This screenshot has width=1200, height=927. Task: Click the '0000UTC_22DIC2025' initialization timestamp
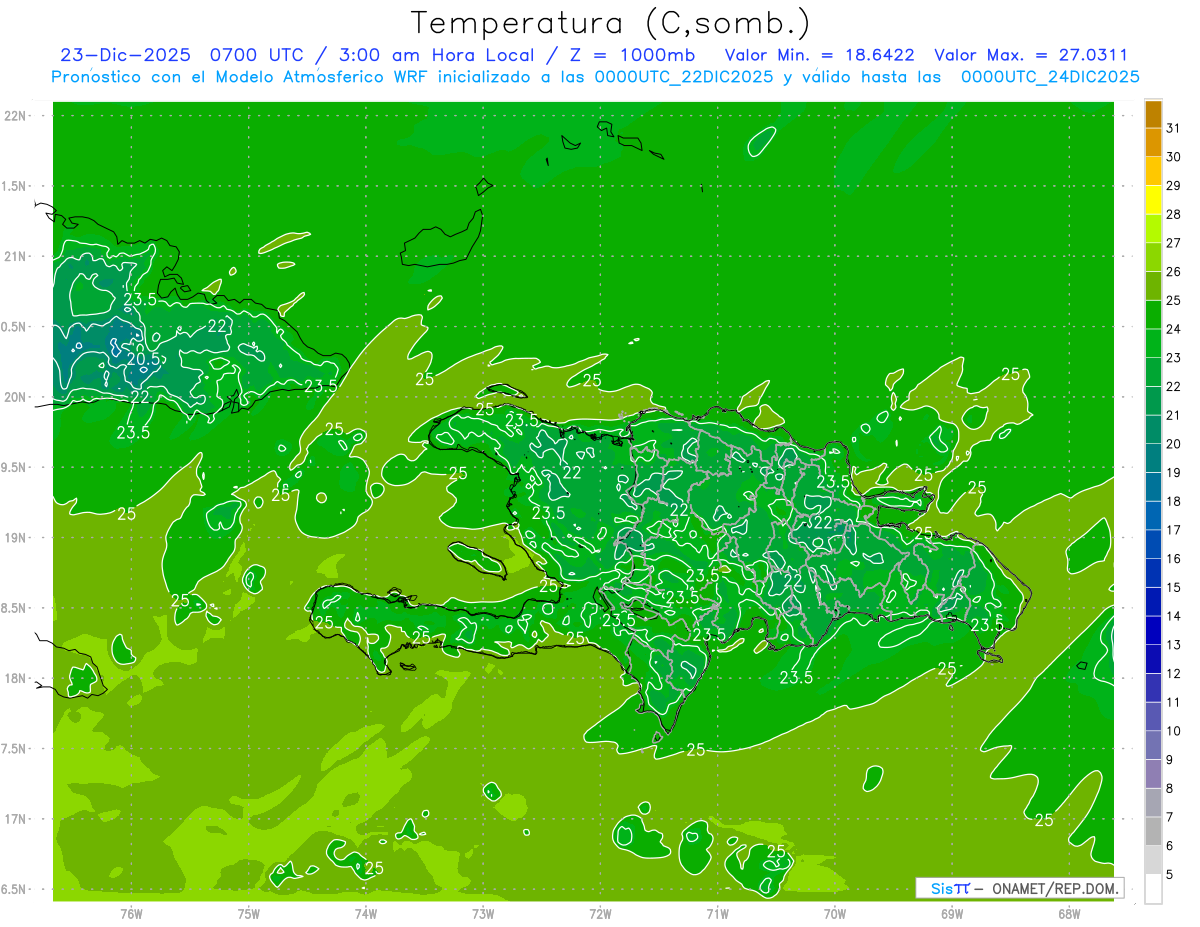[683, 77]
